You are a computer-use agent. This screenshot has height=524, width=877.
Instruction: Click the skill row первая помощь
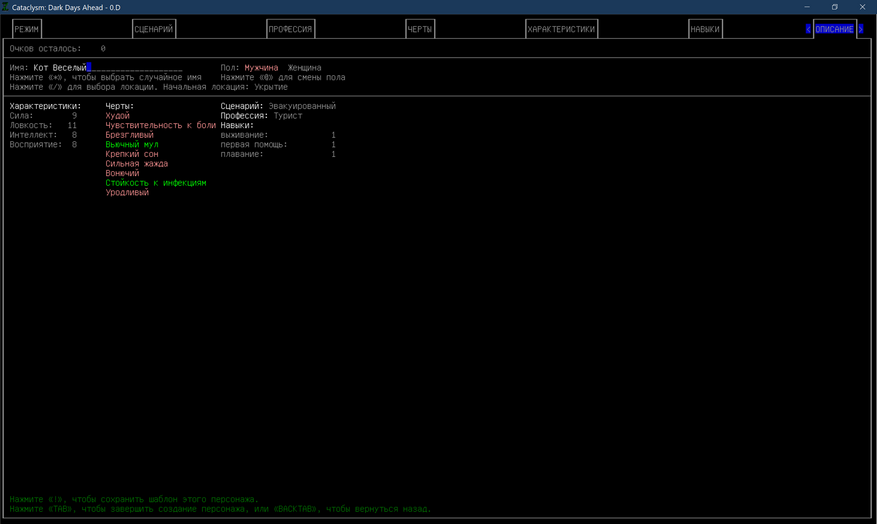278,144
